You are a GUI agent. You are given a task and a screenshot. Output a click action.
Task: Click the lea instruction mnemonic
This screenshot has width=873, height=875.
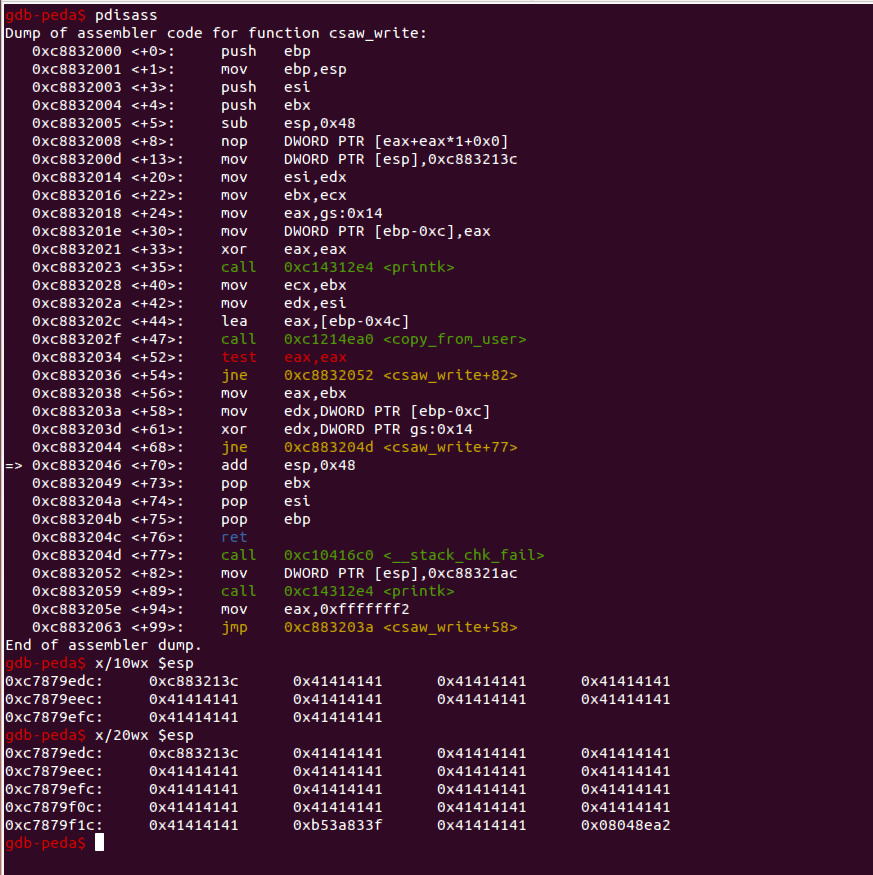pos(233,321)
